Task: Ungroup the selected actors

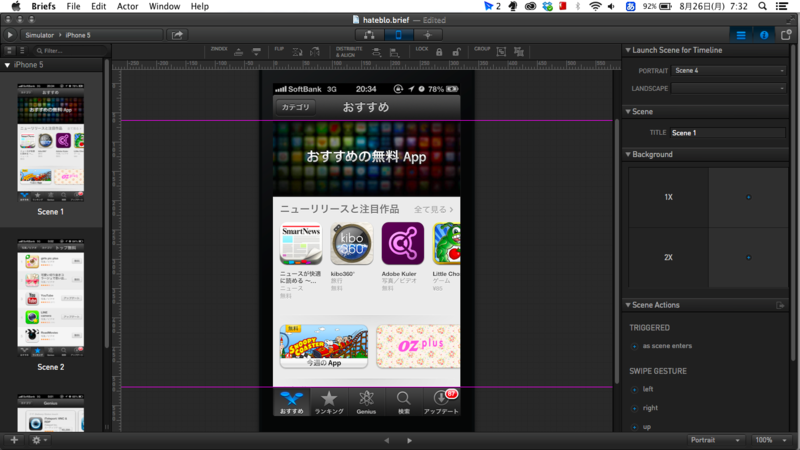Action: pos(519,52)
